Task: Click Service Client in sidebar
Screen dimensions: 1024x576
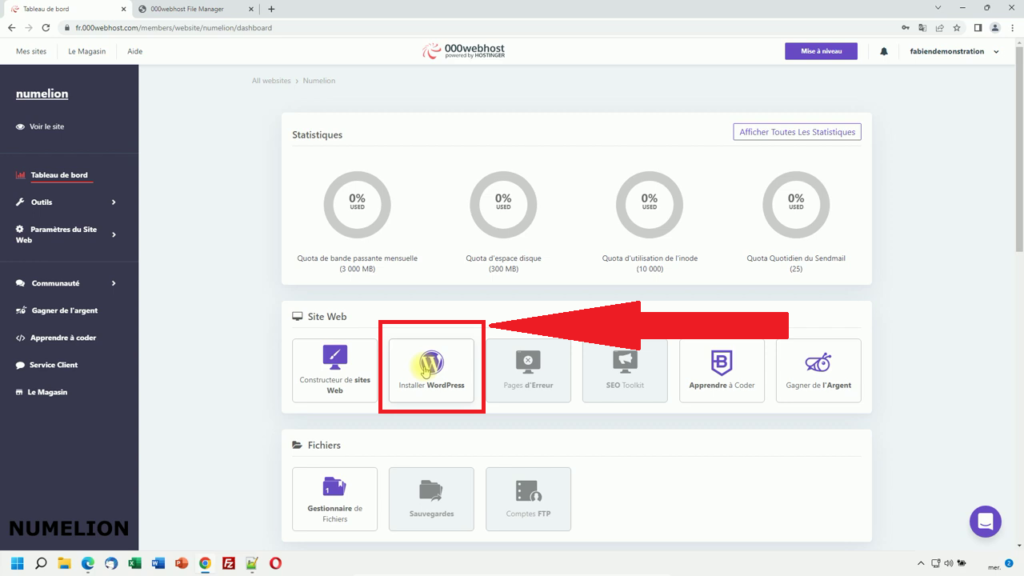Action: pyautogui.click(x=46, y=365)
